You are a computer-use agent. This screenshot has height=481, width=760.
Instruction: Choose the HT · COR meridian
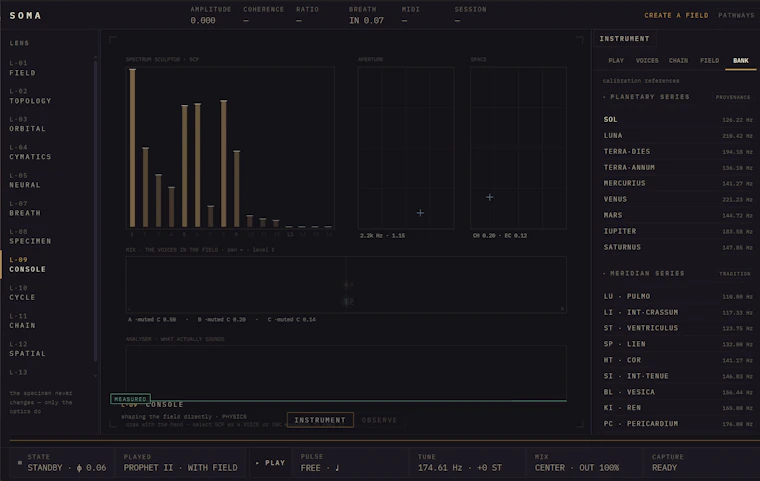[x=678, y=360]
